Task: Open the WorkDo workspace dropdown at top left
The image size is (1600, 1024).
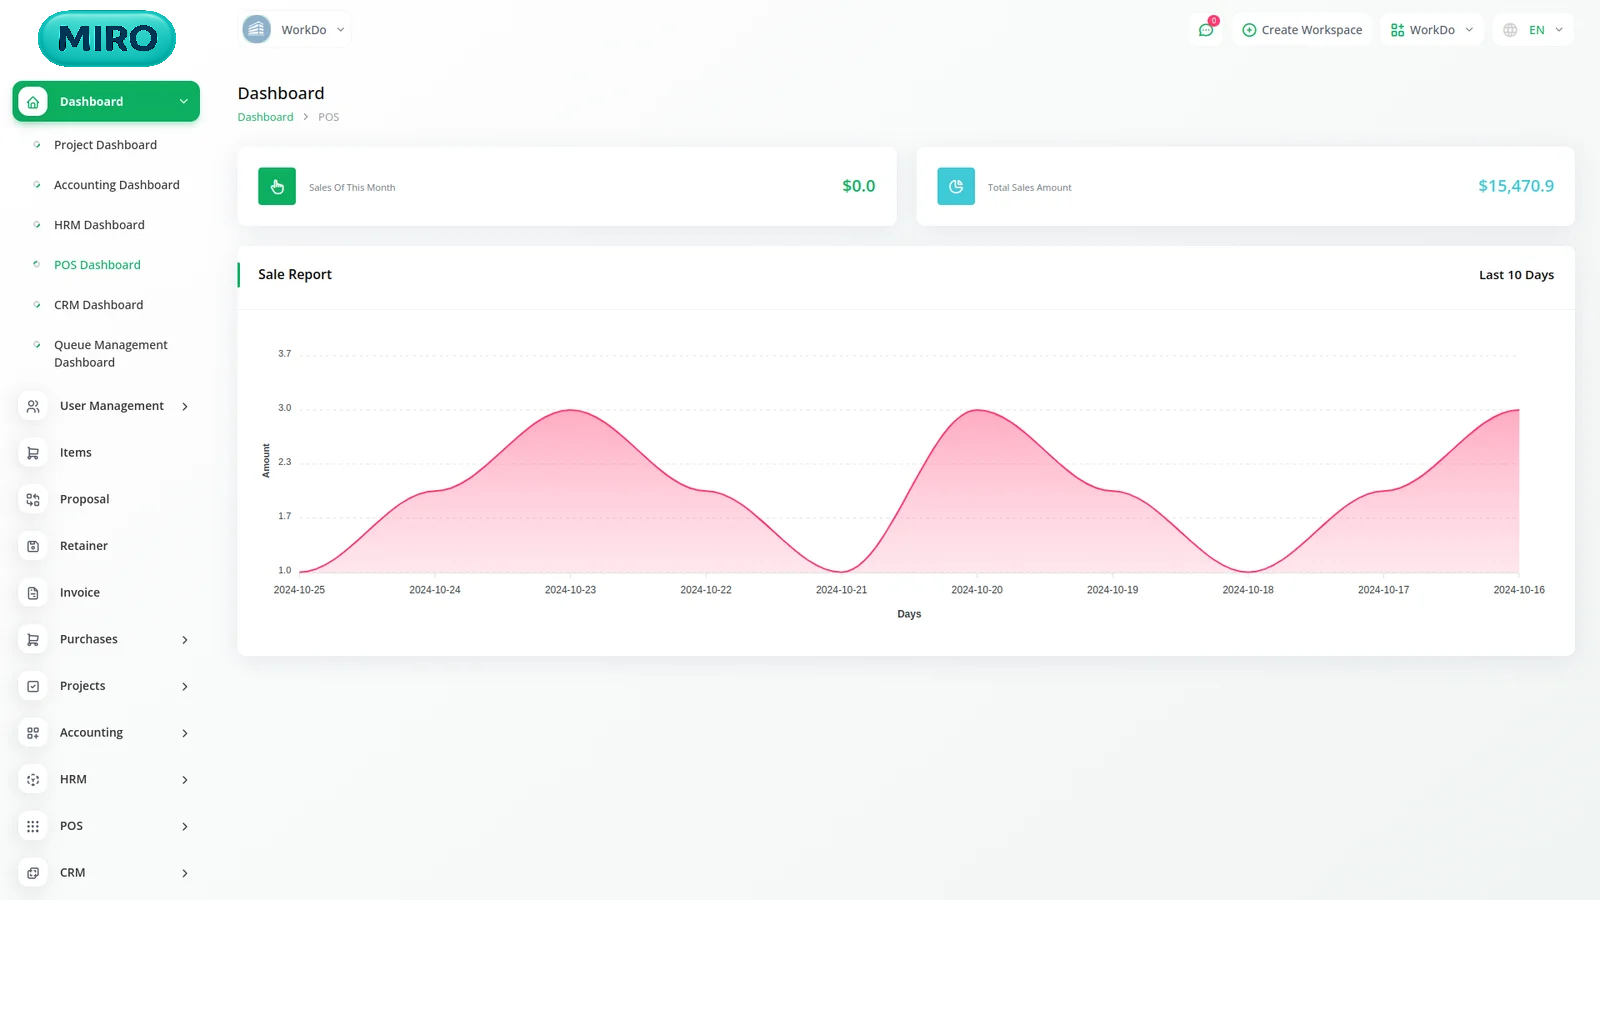Action: pos(296,30)
